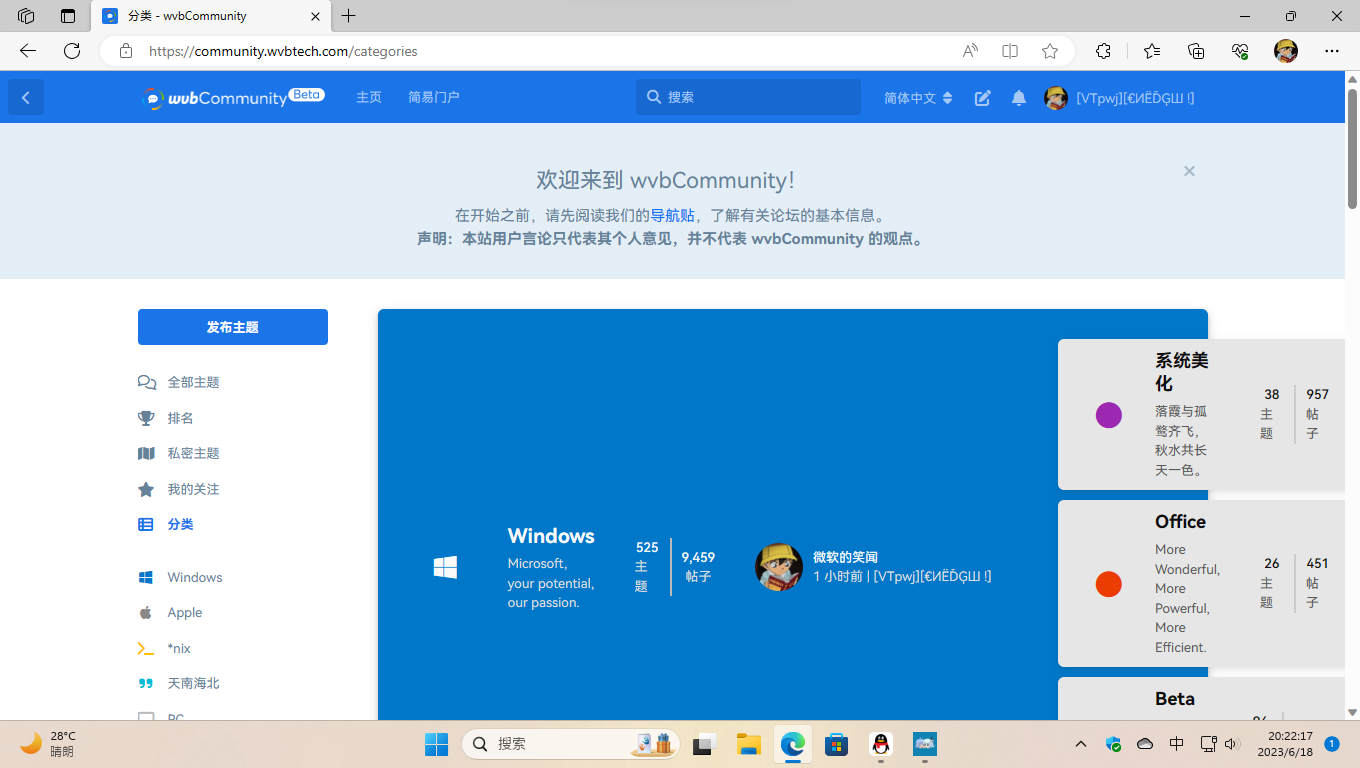Viewport: 1360px width, 768px height.
Task: Close the 分类 - wvbCommunity tab
Action: coord(315,16)
